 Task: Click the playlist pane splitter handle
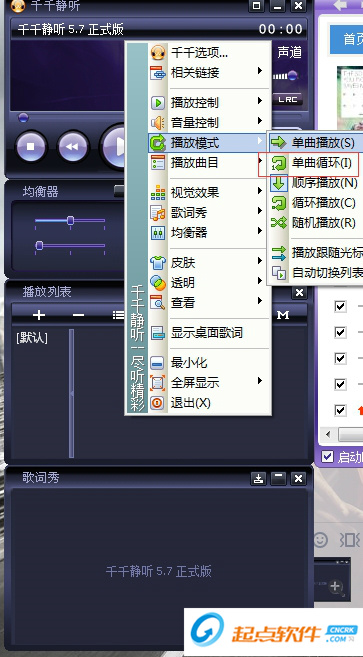(x=71, y=393)
